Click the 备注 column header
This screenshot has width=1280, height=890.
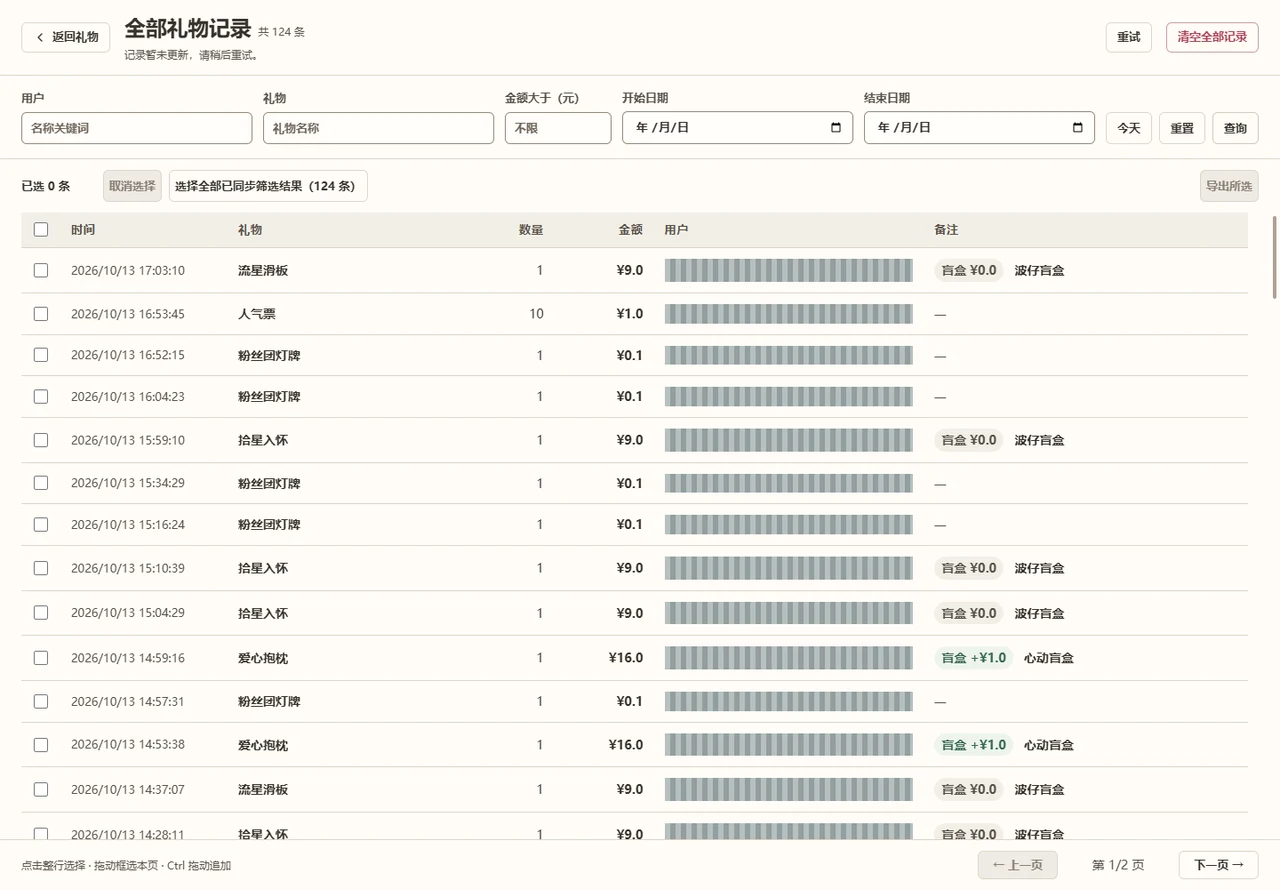[946, 230]
